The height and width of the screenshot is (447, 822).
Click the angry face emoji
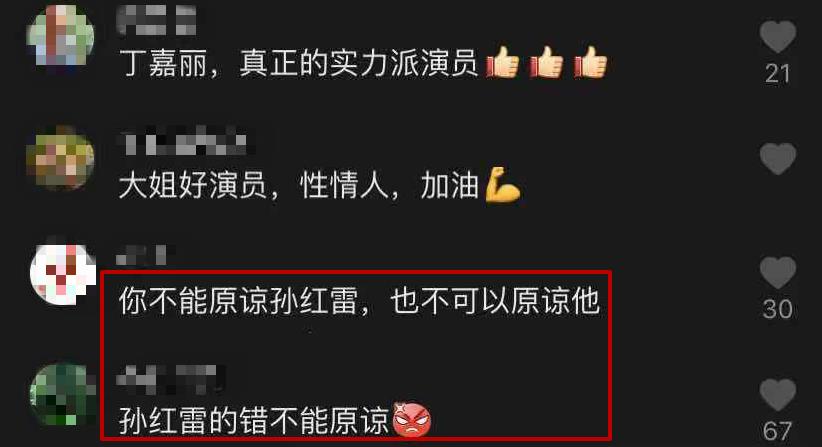click(412, 420)
